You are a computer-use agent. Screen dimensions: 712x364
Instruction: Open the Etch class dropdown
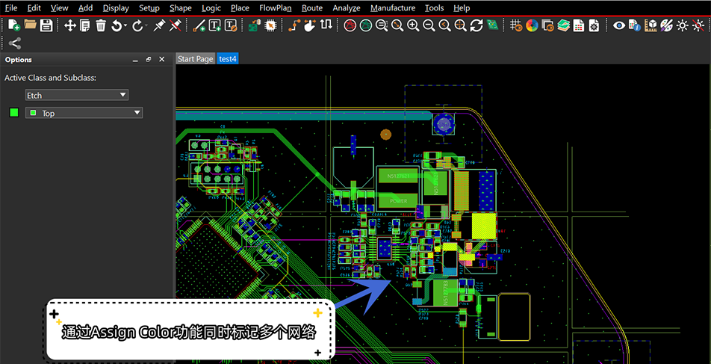pyautogui.click(x=77, y=95)
